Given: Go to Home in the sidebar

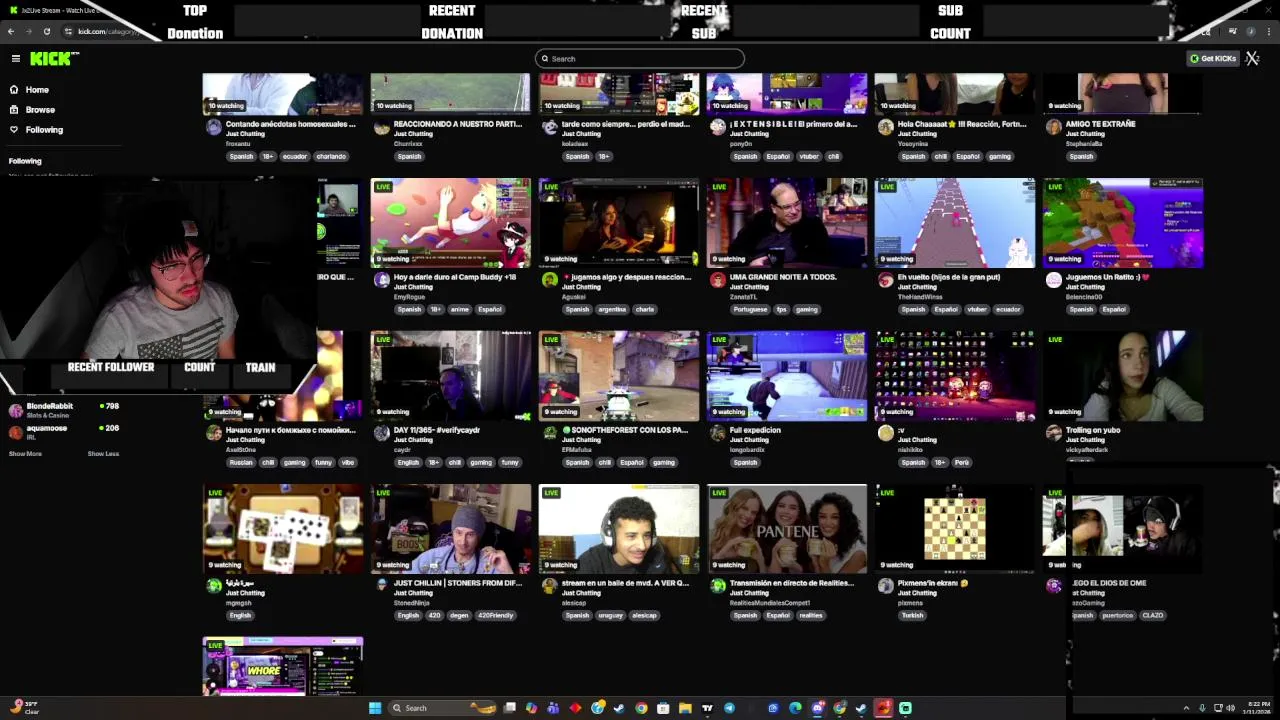Looking at the screenshot, I should (37, 90).
